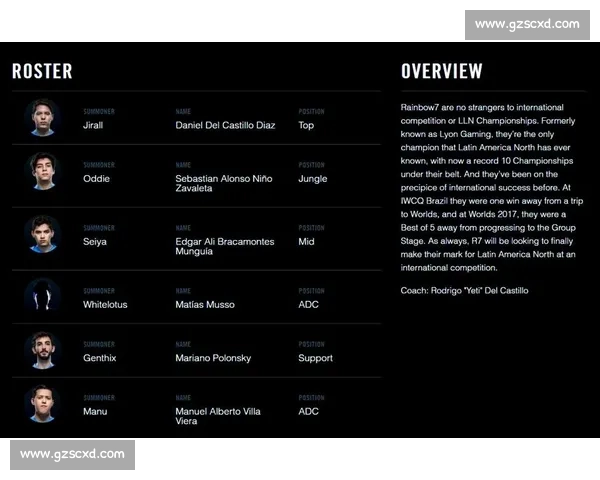Click the ROSTER heading
This screenshot has height=480, width=600.
(42, 72)
